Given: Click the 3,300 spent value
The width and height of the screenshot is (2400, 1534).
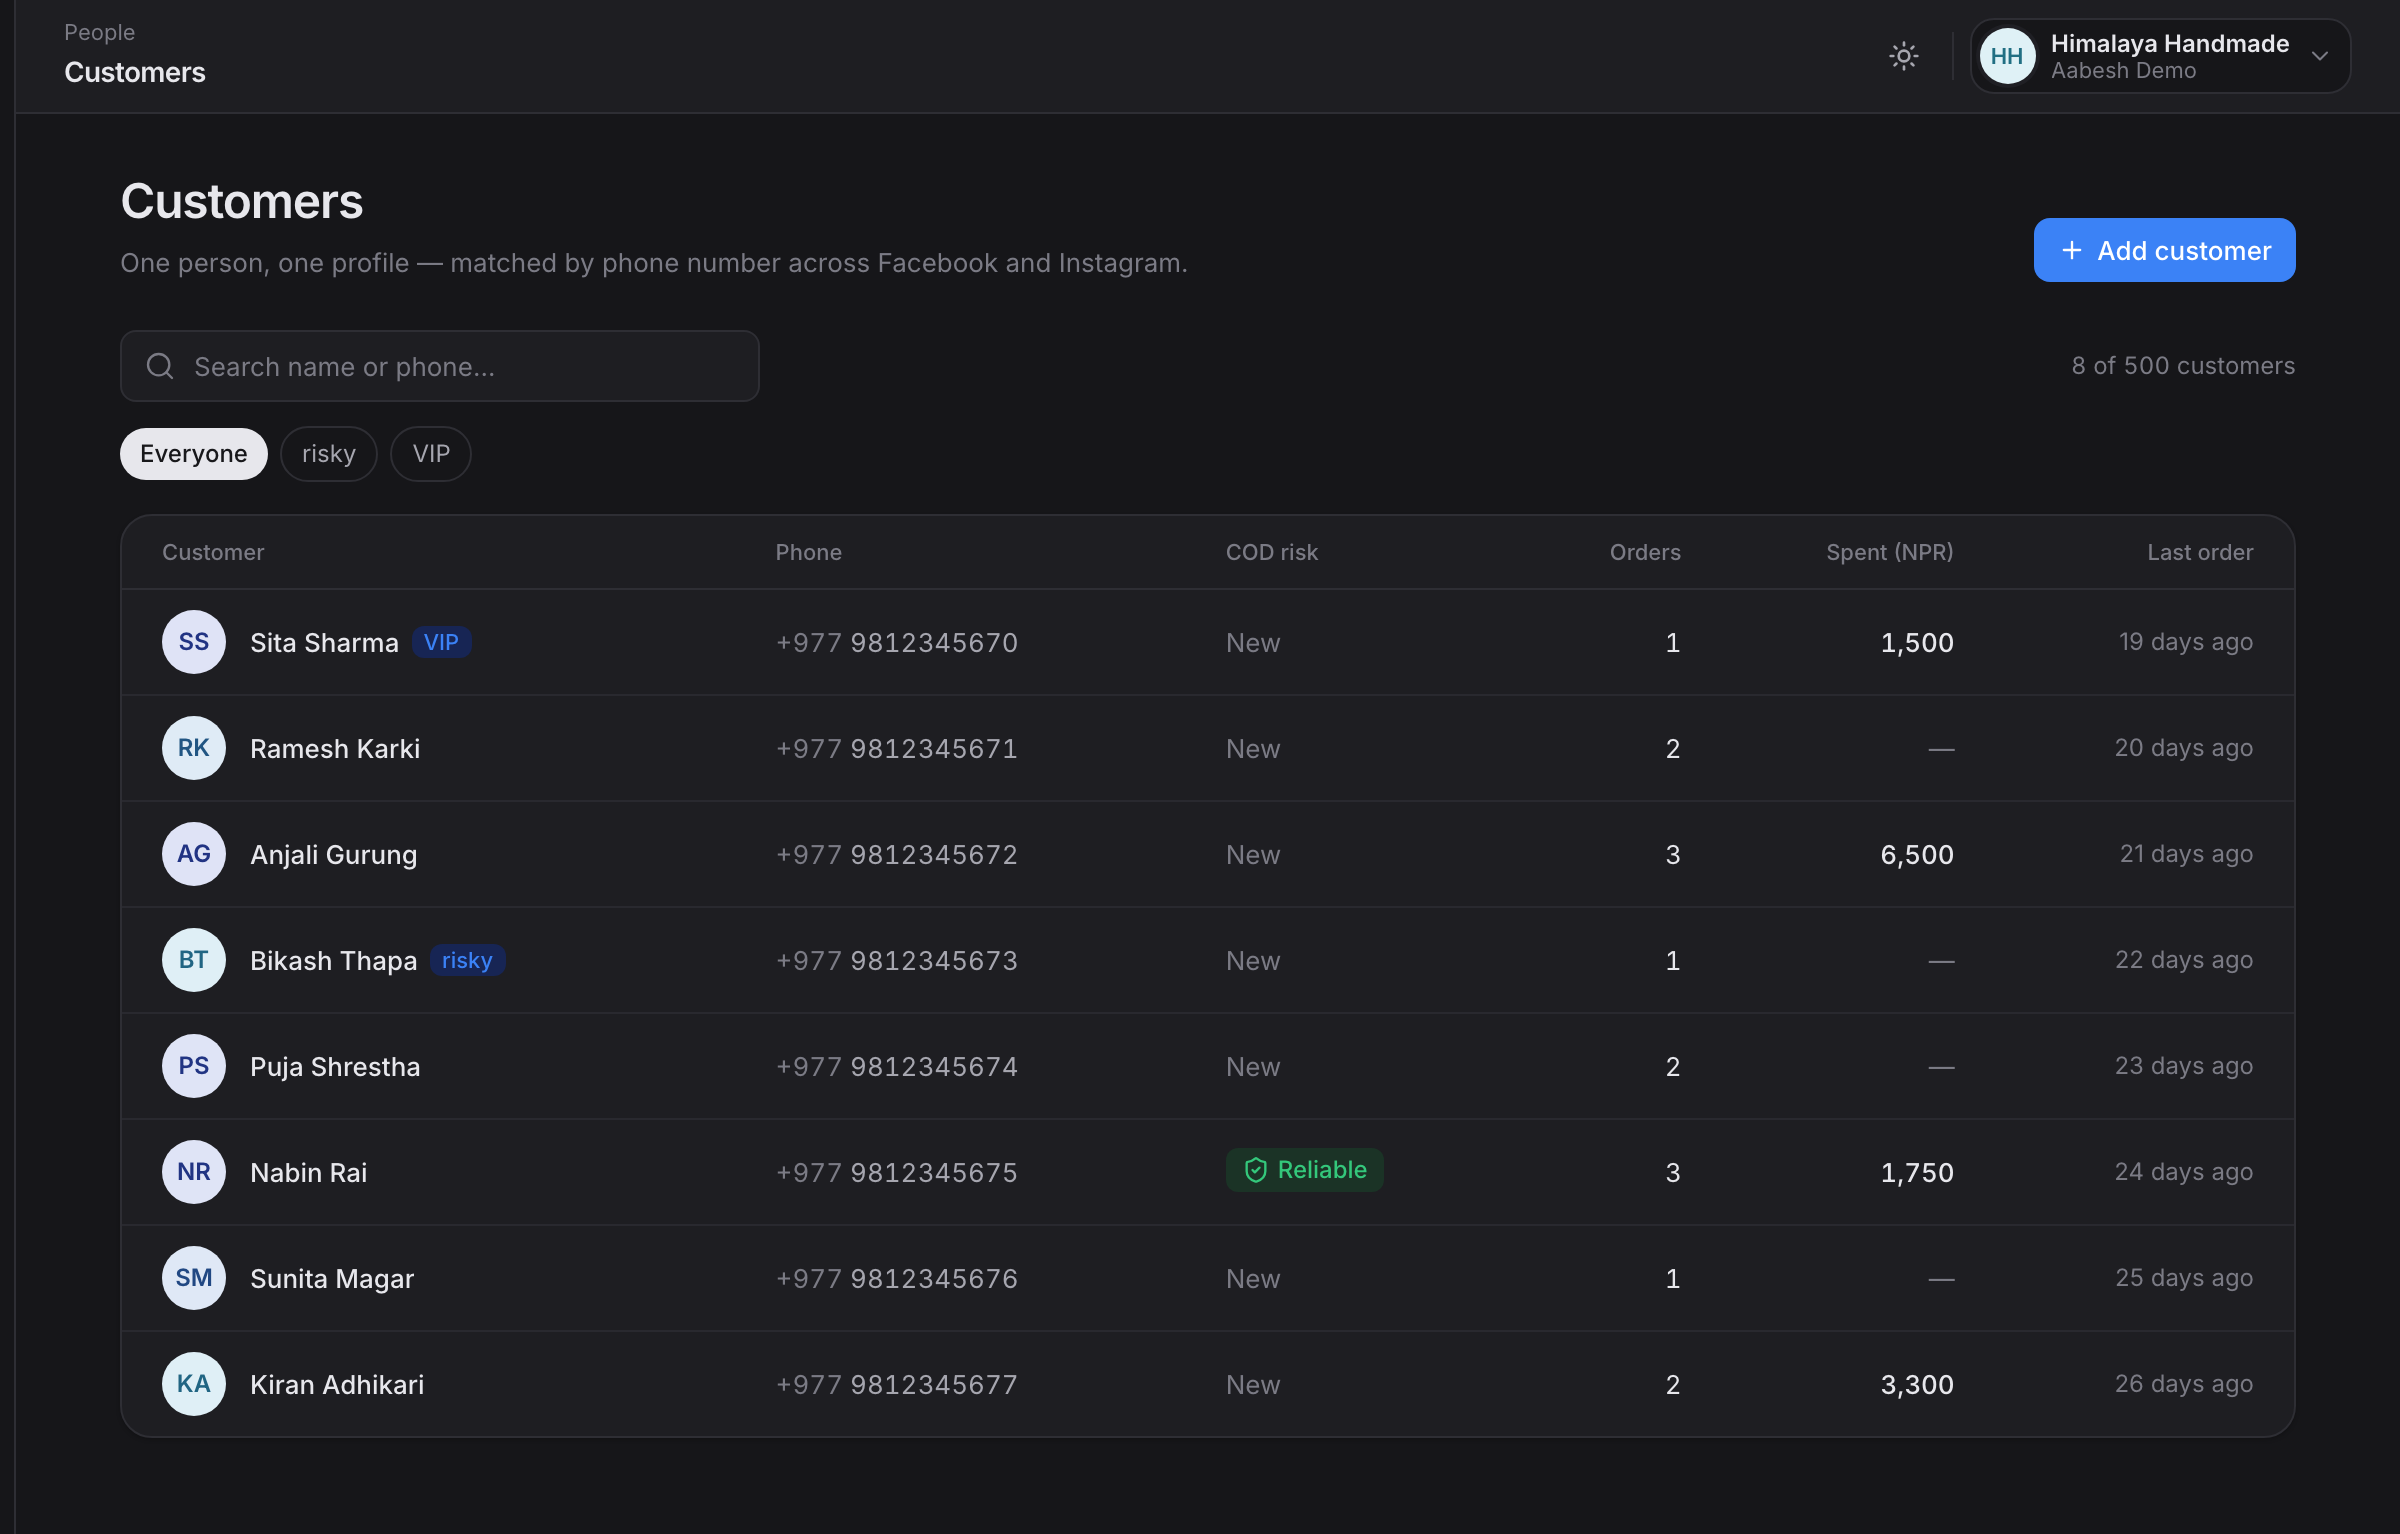Looking at the screenshot, I should click(1917, 1384).
